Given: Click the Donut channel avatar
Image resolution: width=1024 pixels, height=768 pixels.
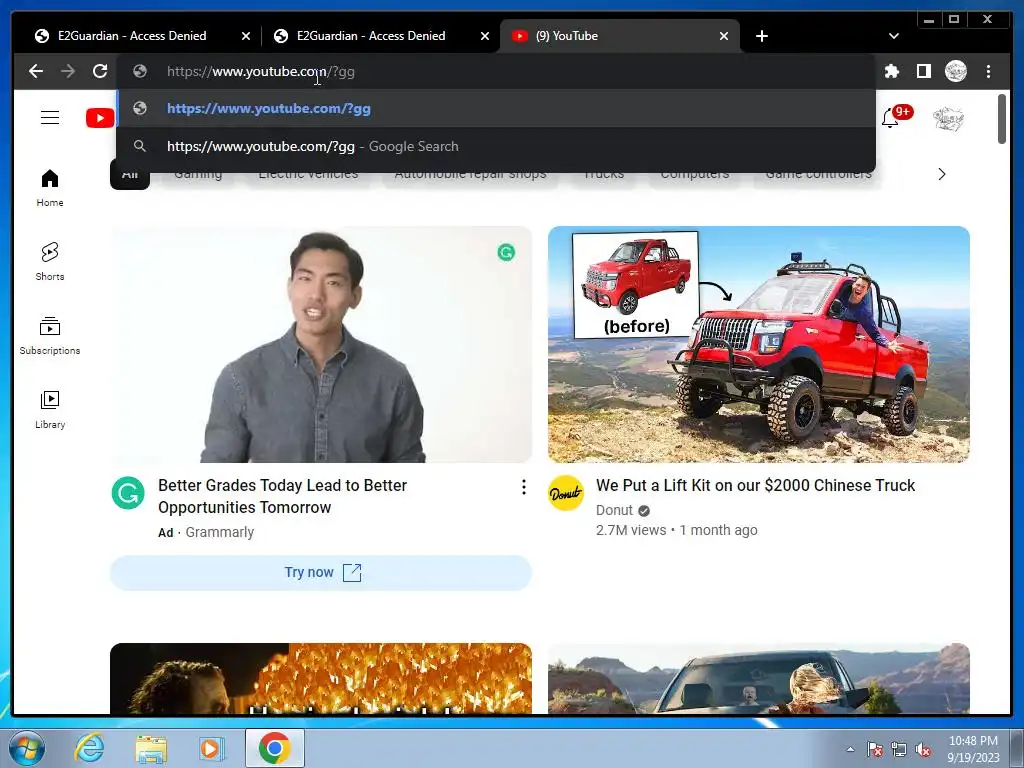Looking at the screenshot, I should 566,493.
